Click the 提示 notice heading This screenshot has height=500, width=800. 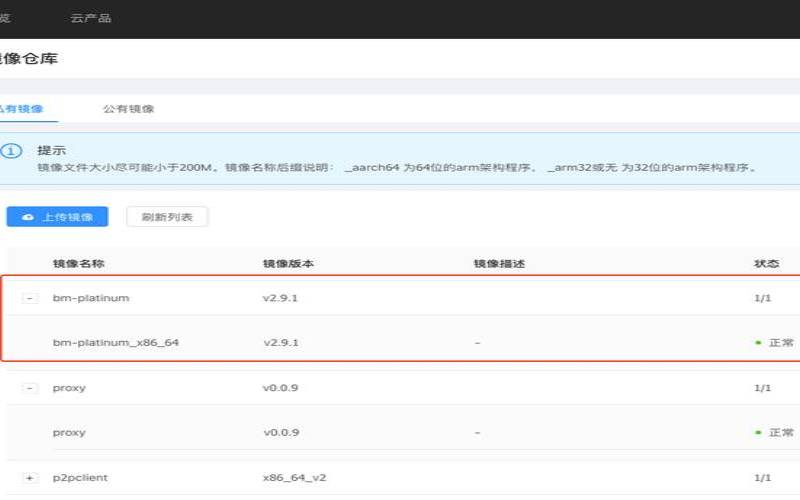tap(52, 151)
